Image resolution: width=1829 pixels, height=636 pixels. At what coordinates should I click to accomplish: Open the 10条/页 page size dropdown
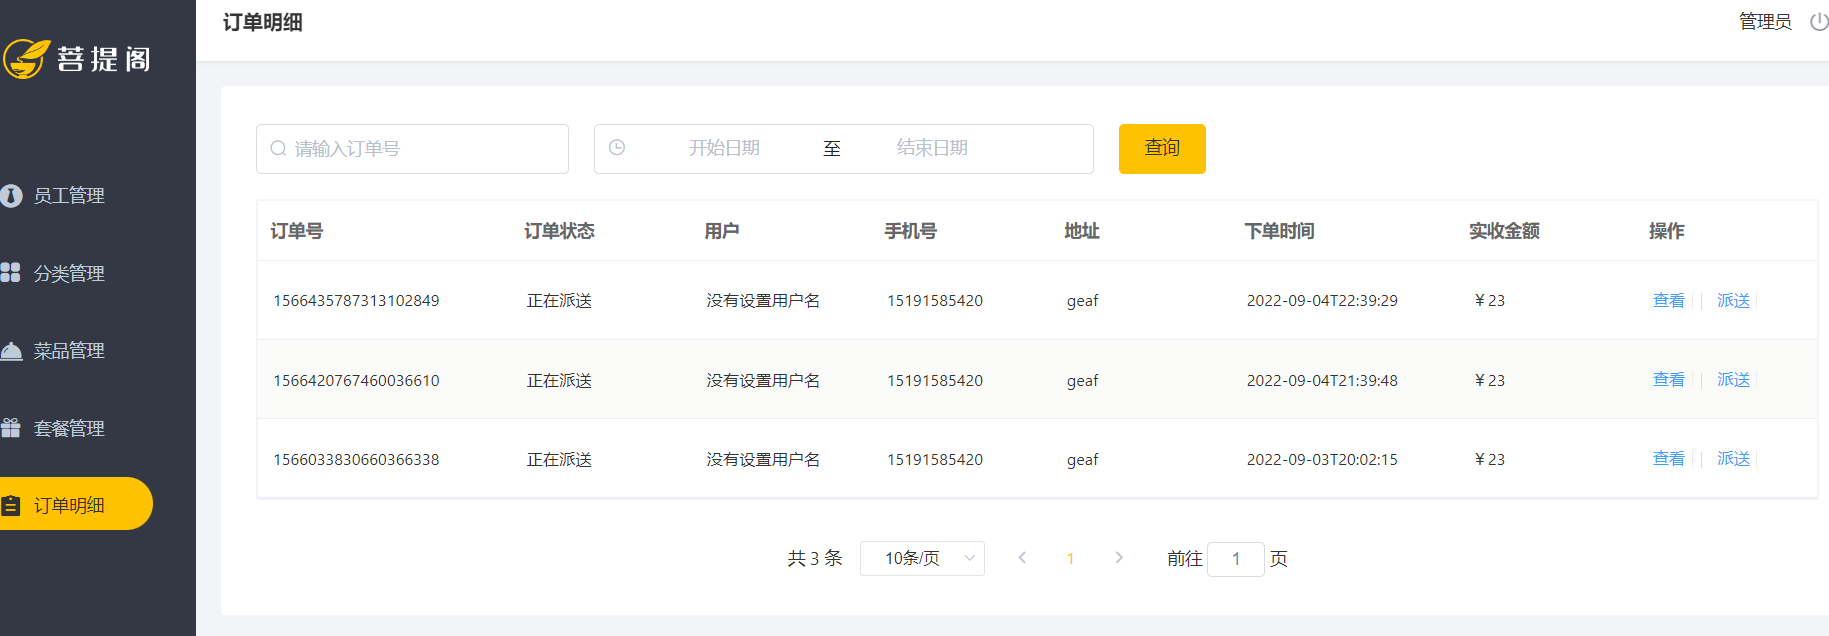(x=922, y=558)
